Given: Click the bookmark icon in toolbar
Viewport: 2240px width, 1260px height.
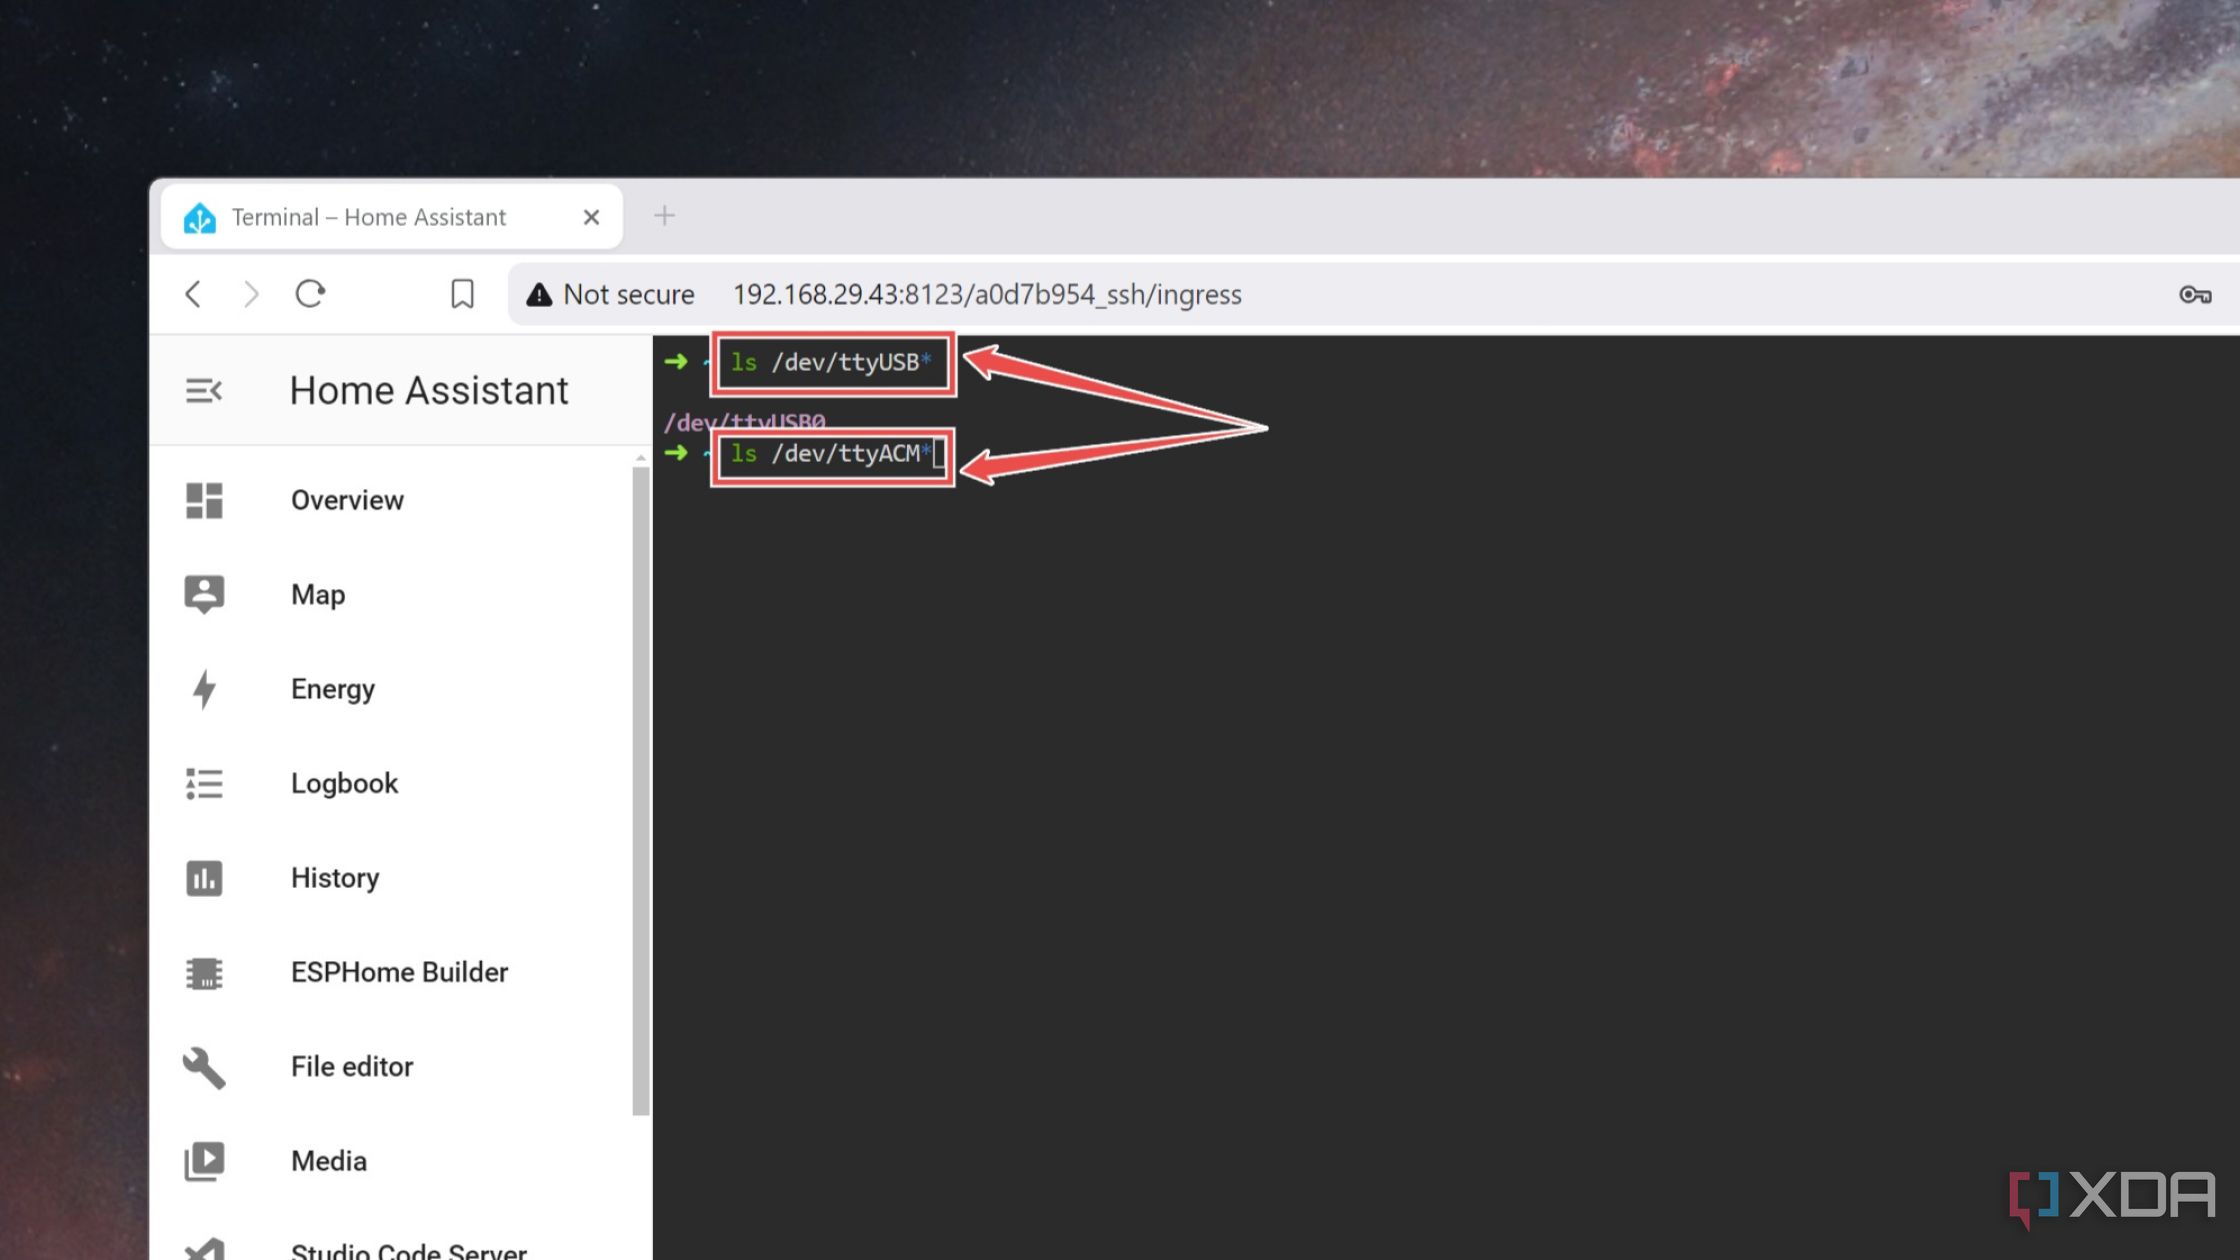Looking at the screenshot, I should coord(462,294).
